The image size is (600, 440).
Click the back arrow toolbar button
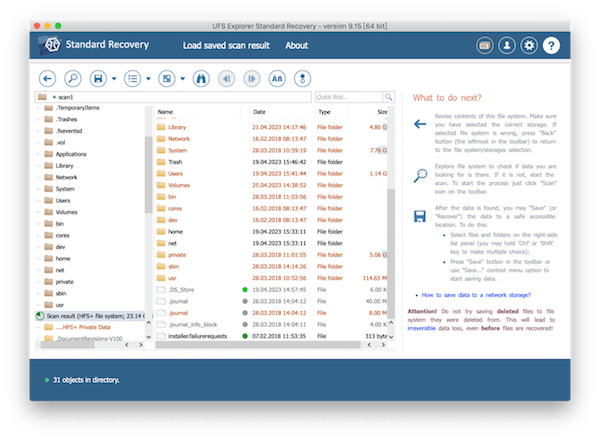47,79
